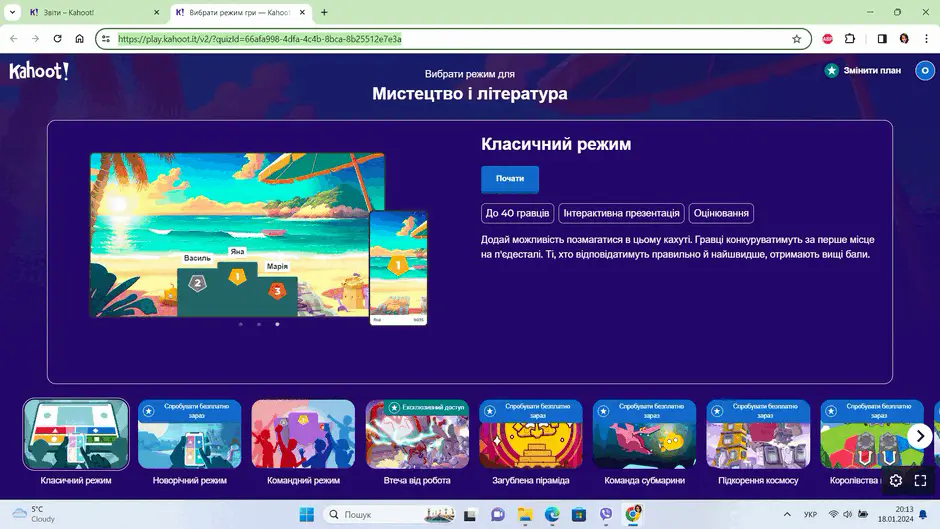Open File Explorer from taskbar

click(x=525, y=515)
